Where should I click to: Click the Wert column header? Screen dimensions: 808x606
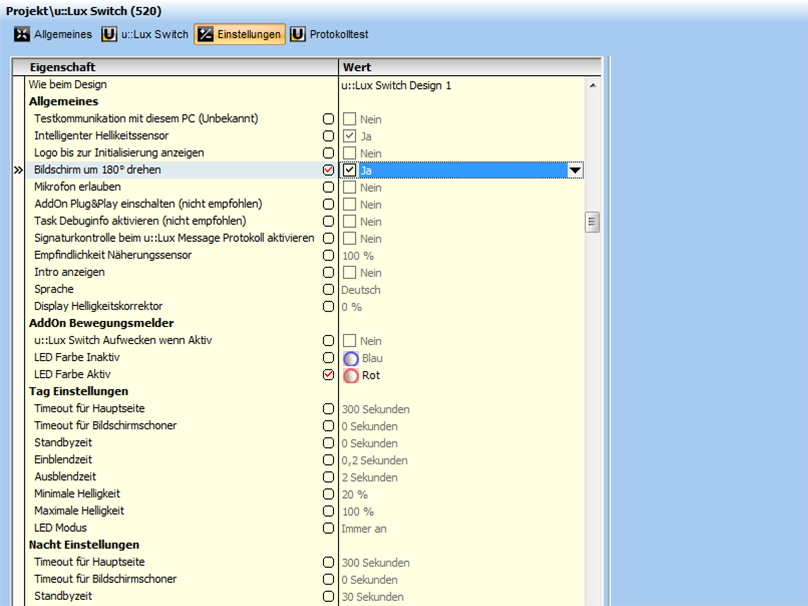coord(470,67)
